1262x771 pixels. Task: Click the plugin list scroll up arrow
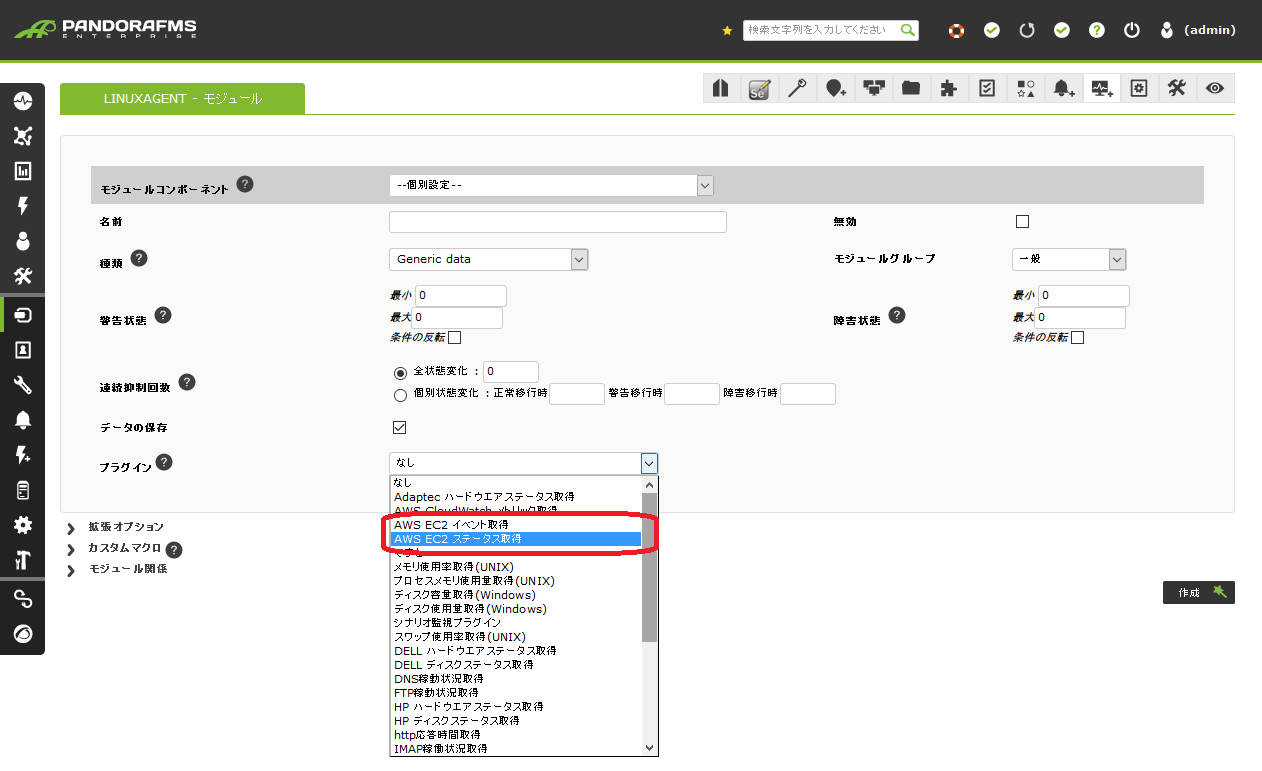click(x=649, y=482)
